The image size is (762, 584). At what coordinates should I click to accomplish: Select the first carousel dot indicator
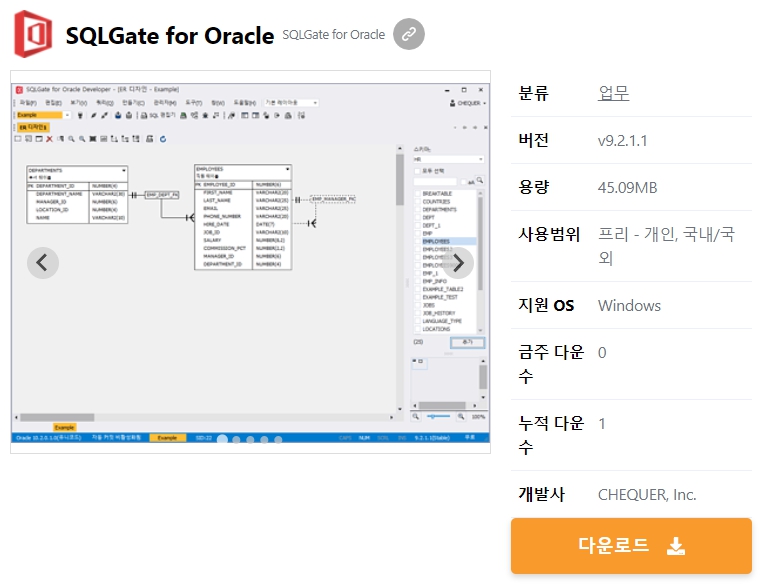(x=222, y=440)
